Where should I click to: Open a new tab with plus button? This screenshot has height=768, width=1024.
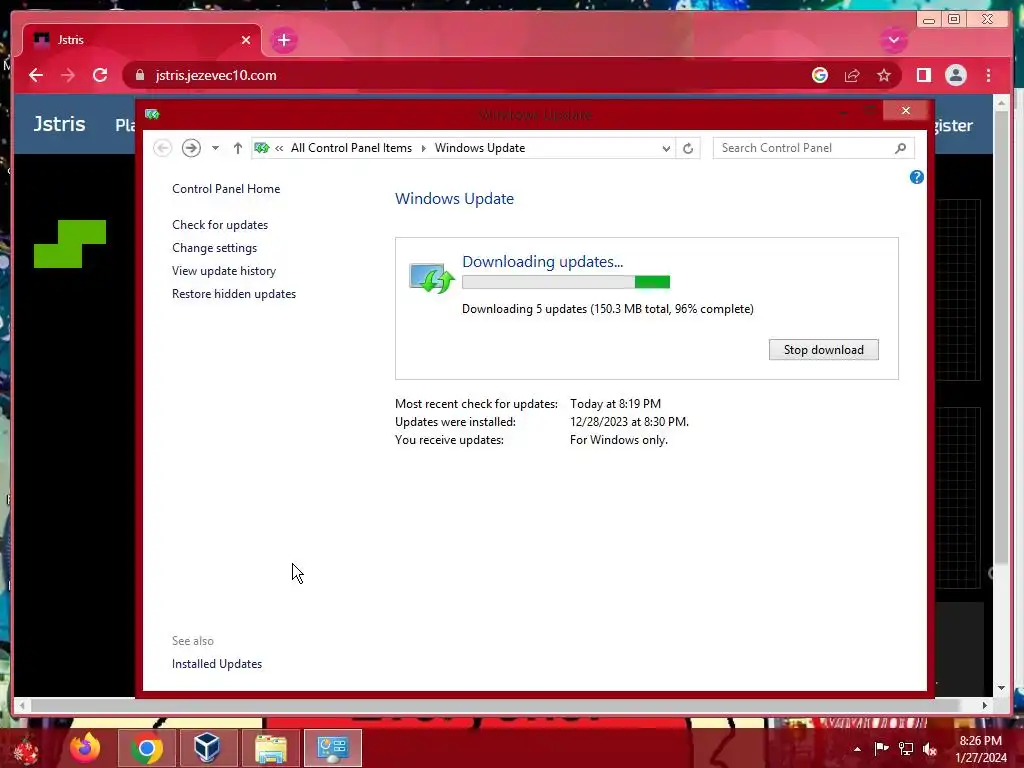pos(283,40)
